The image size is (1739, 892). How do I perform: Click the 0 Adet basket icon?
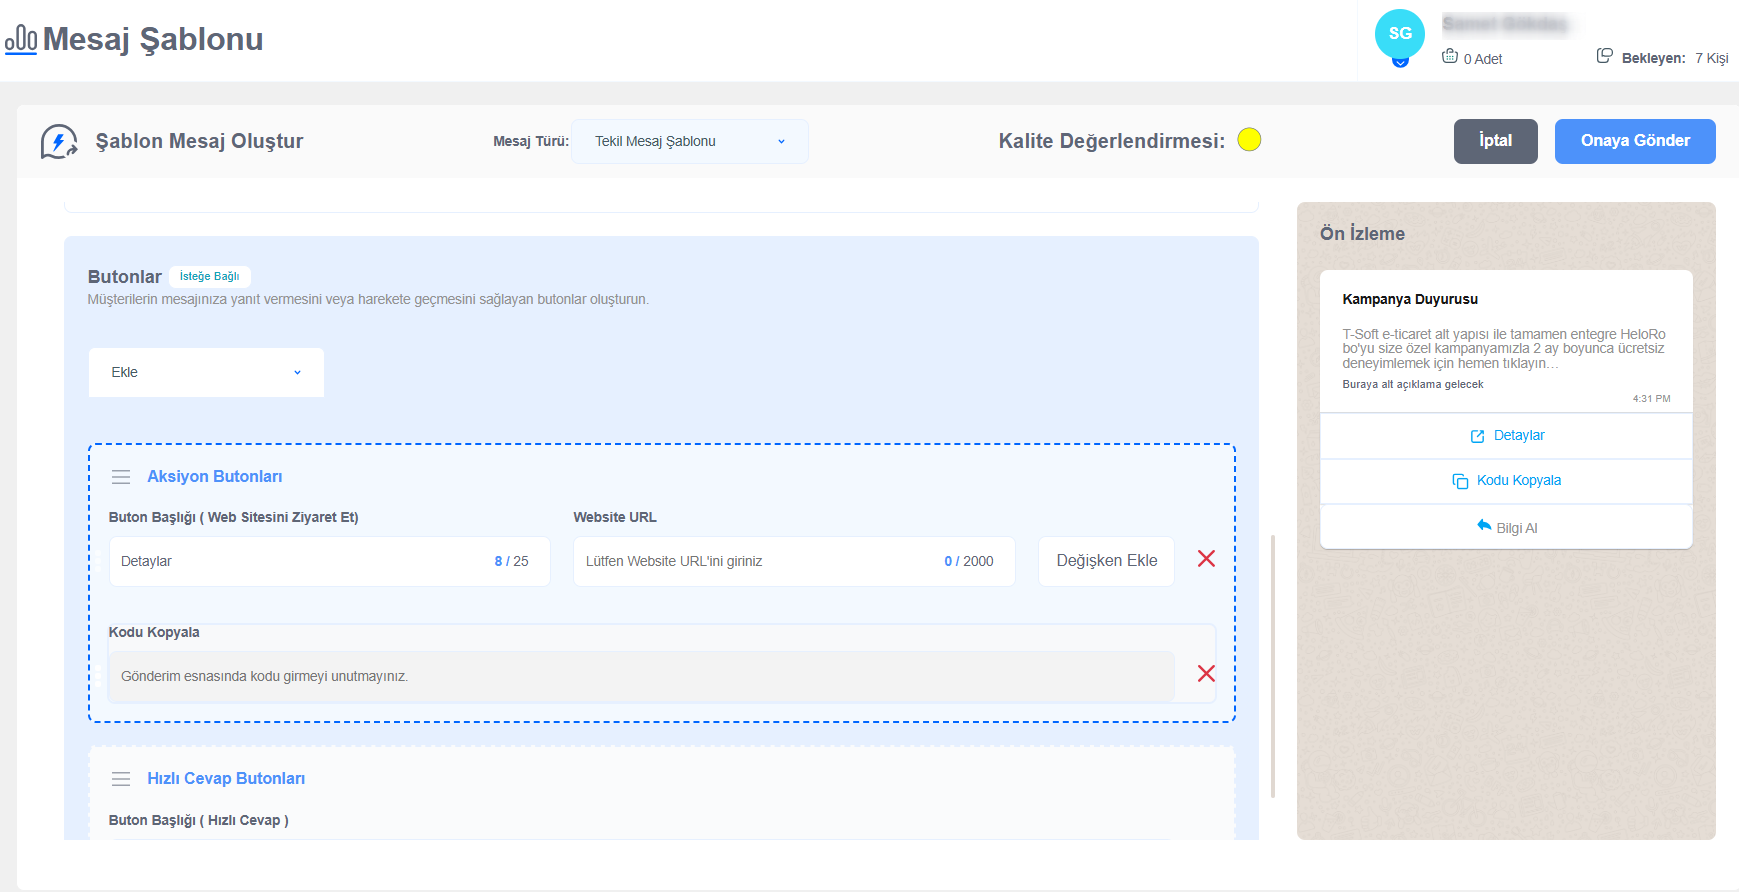click(x=1449, y=57)
